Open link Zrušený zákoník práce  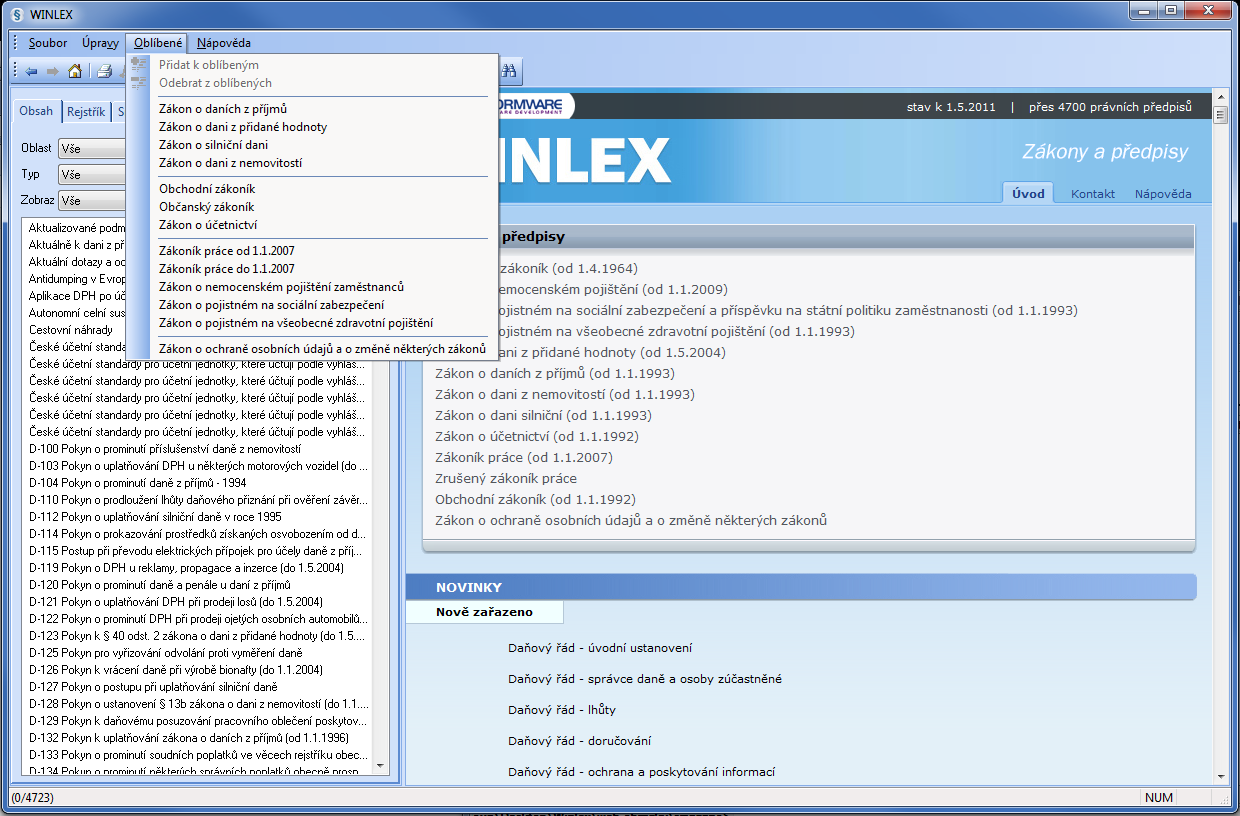tap(505, 478)
